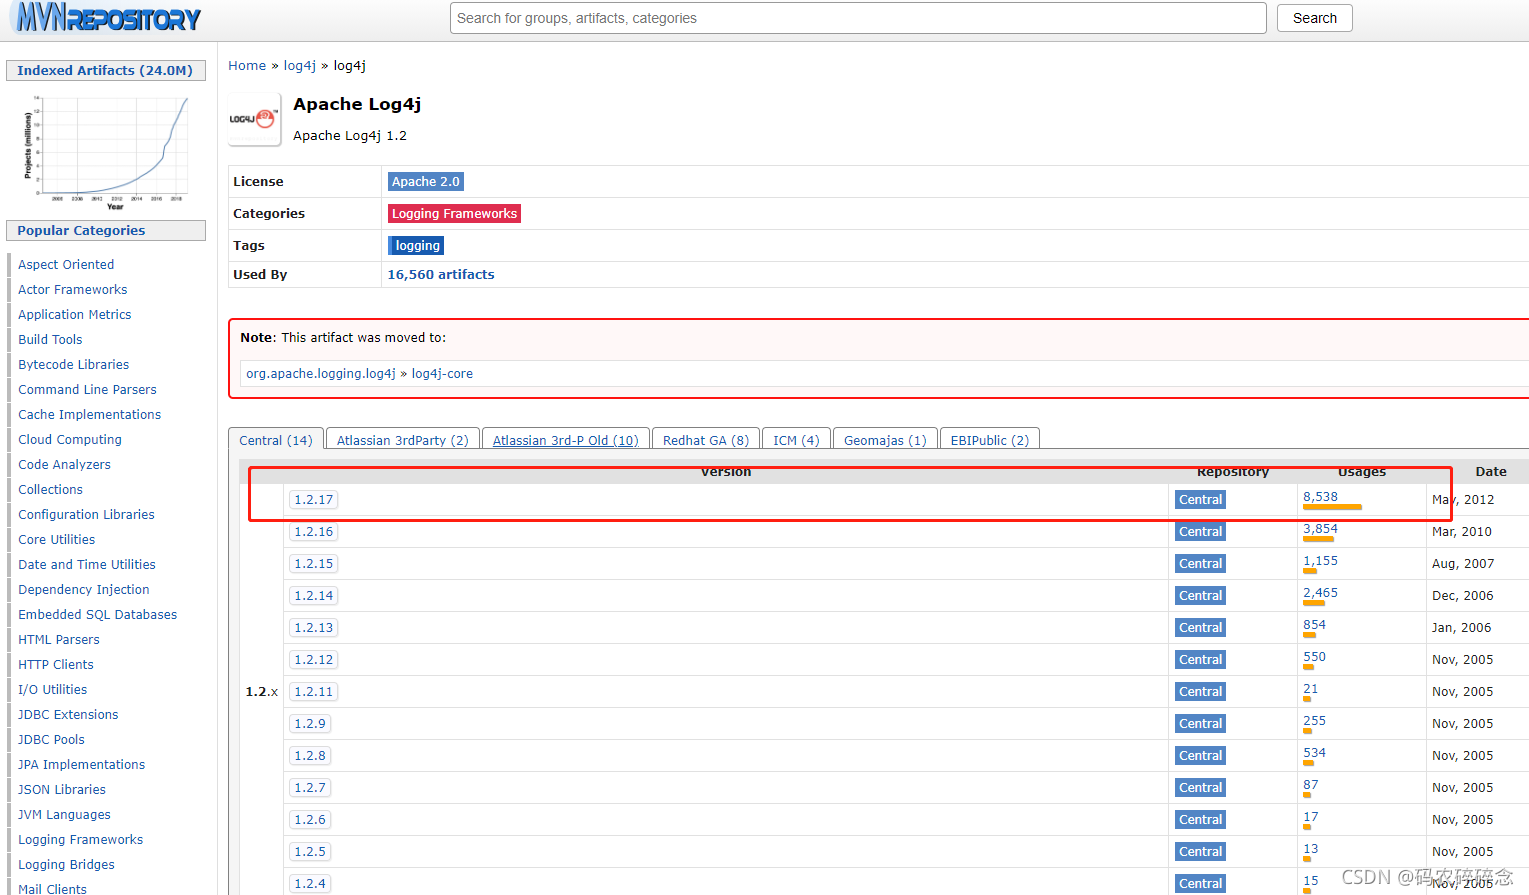Open JDBC Pools category
Viewport: 1529px width, 895px height.
click(x=51, y=740)
